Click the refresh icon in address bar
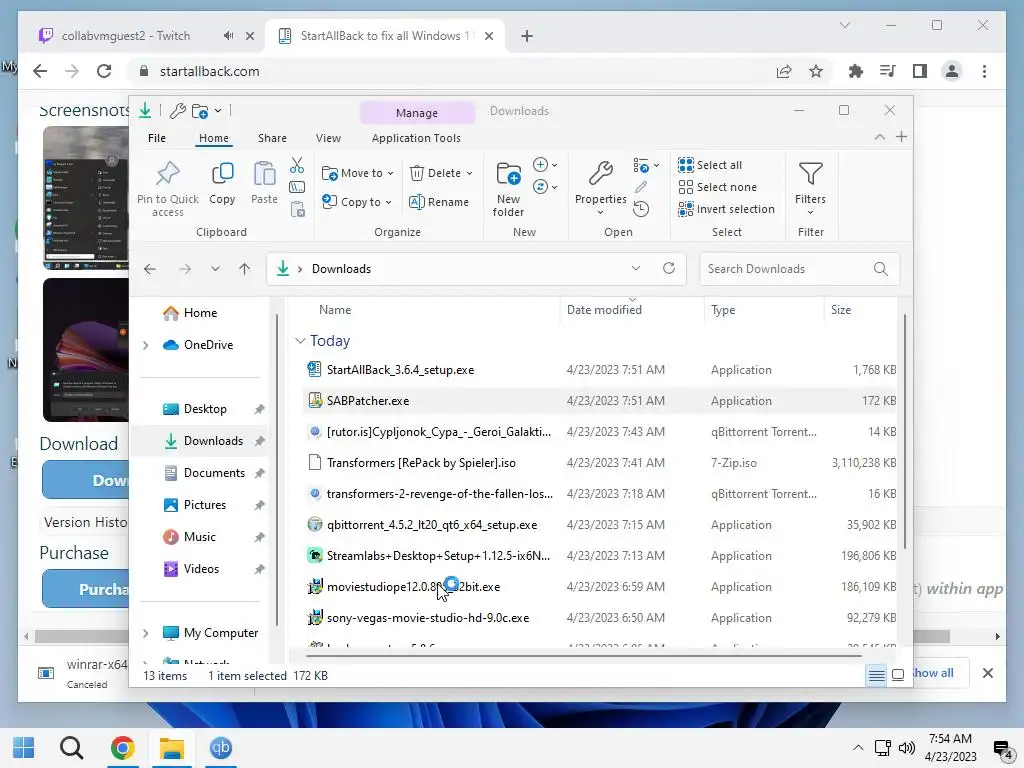This screenshot has height=768, width=1024. coord(669,268)
